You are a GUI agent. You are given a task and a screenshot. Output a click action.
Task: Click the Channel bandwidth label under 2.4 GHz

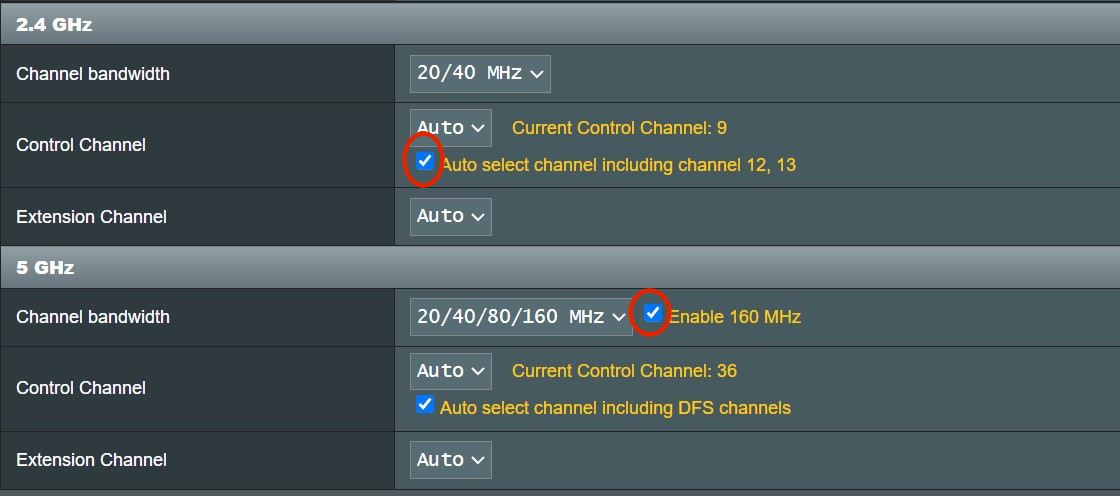(x=93, y=74)
